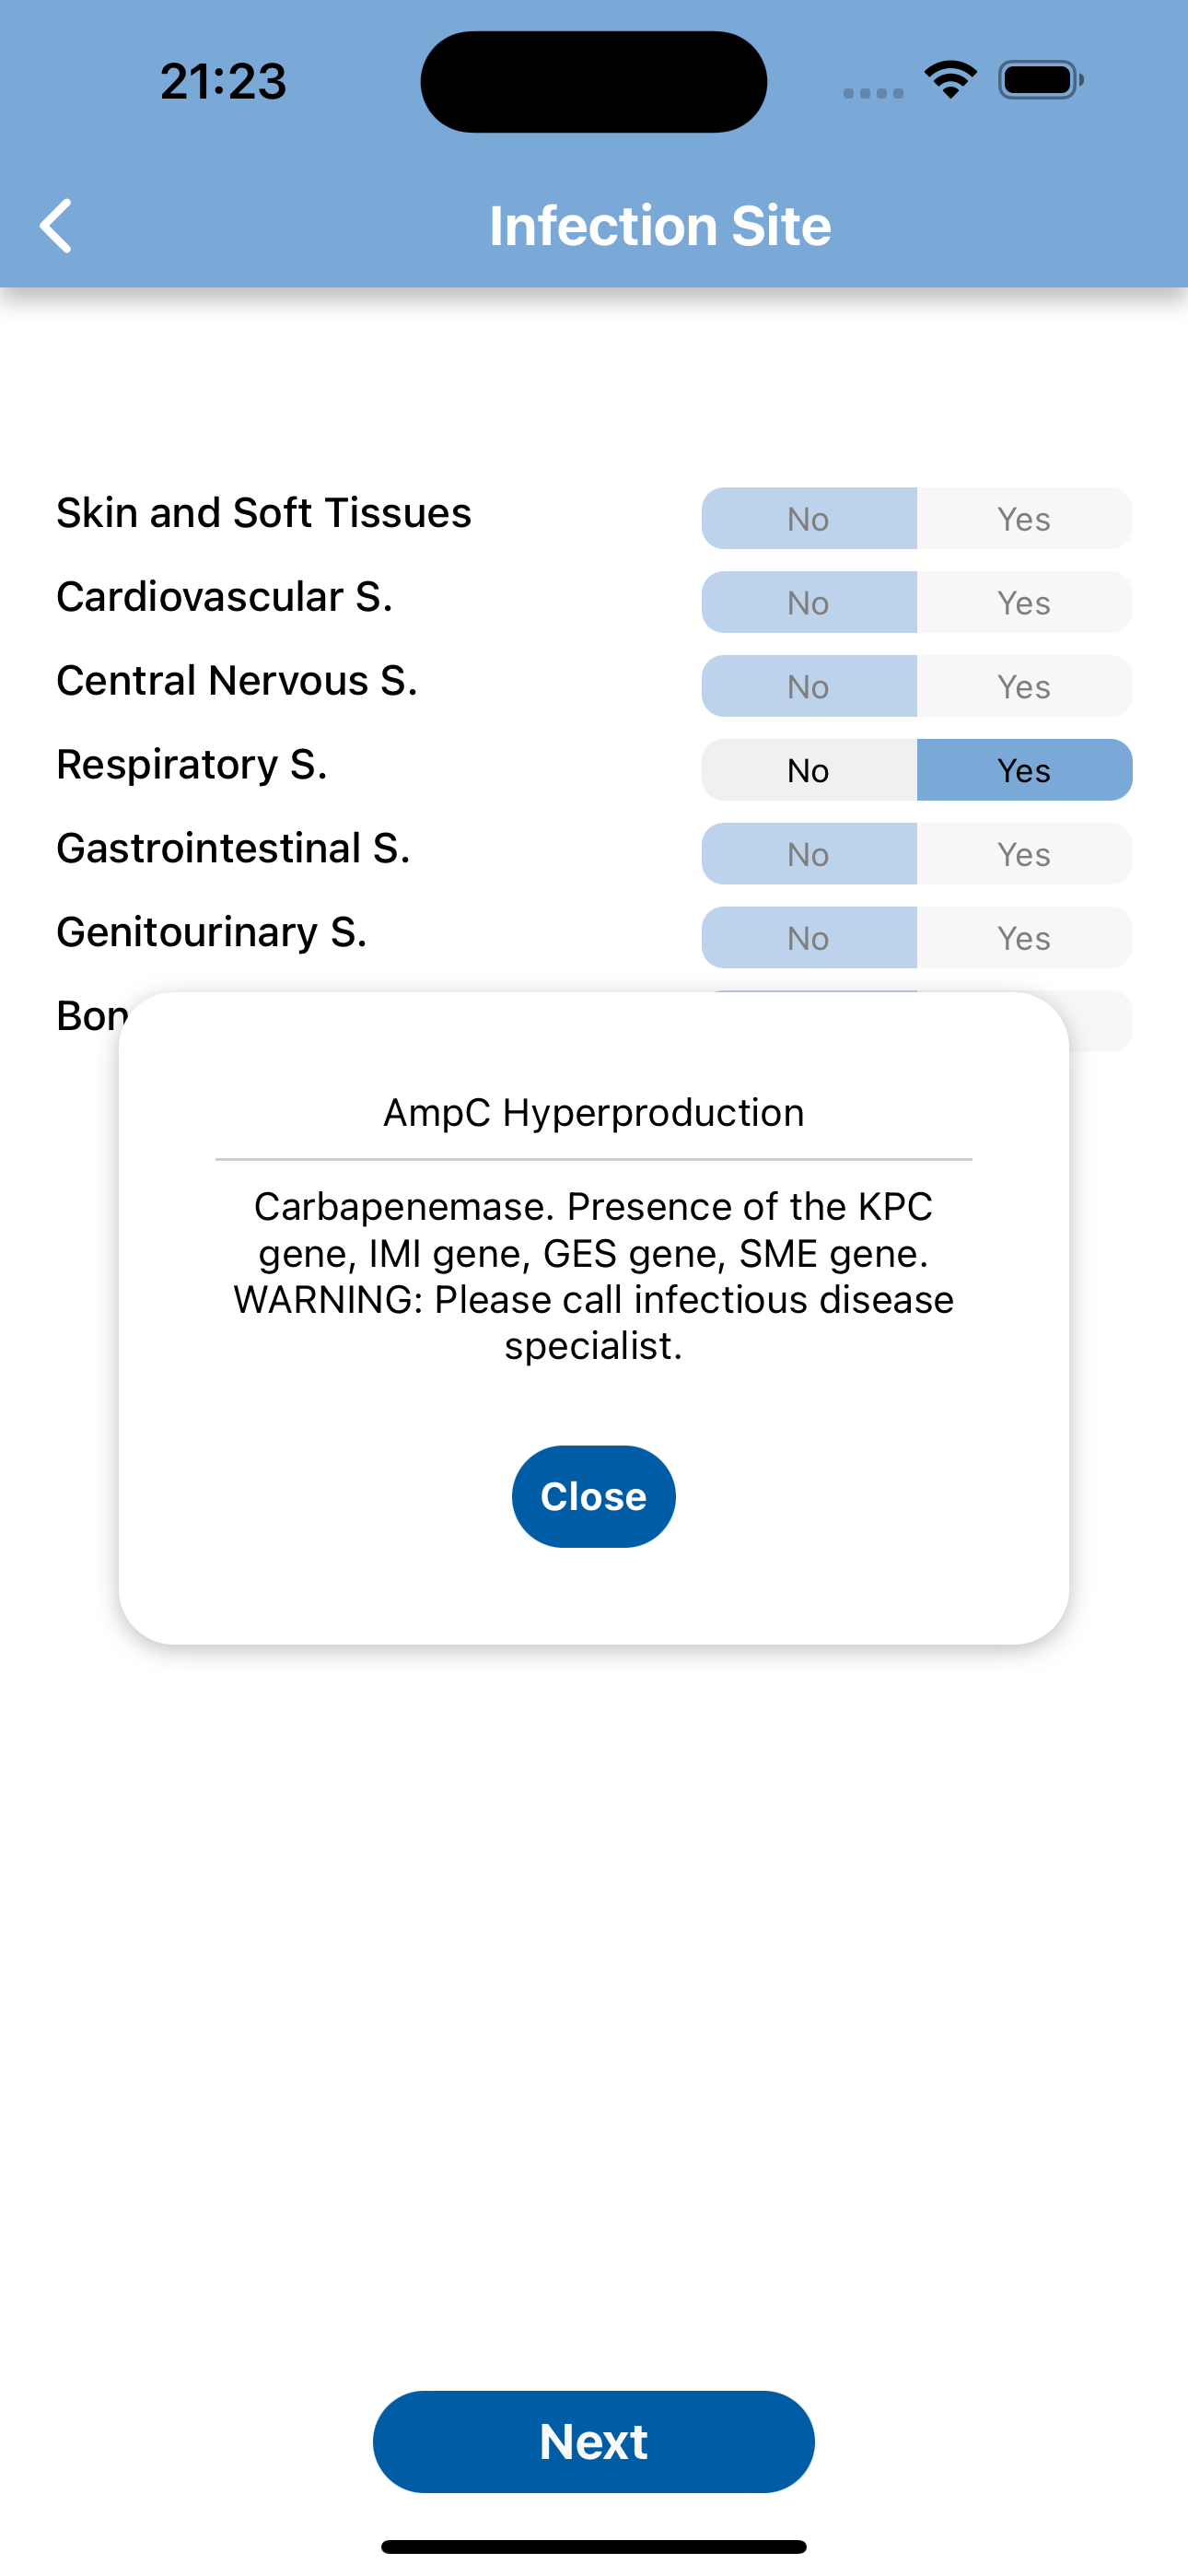Close the AmpC Hyperproduction popup
Viewport: 1188px width, 2576px height.
594,1496
